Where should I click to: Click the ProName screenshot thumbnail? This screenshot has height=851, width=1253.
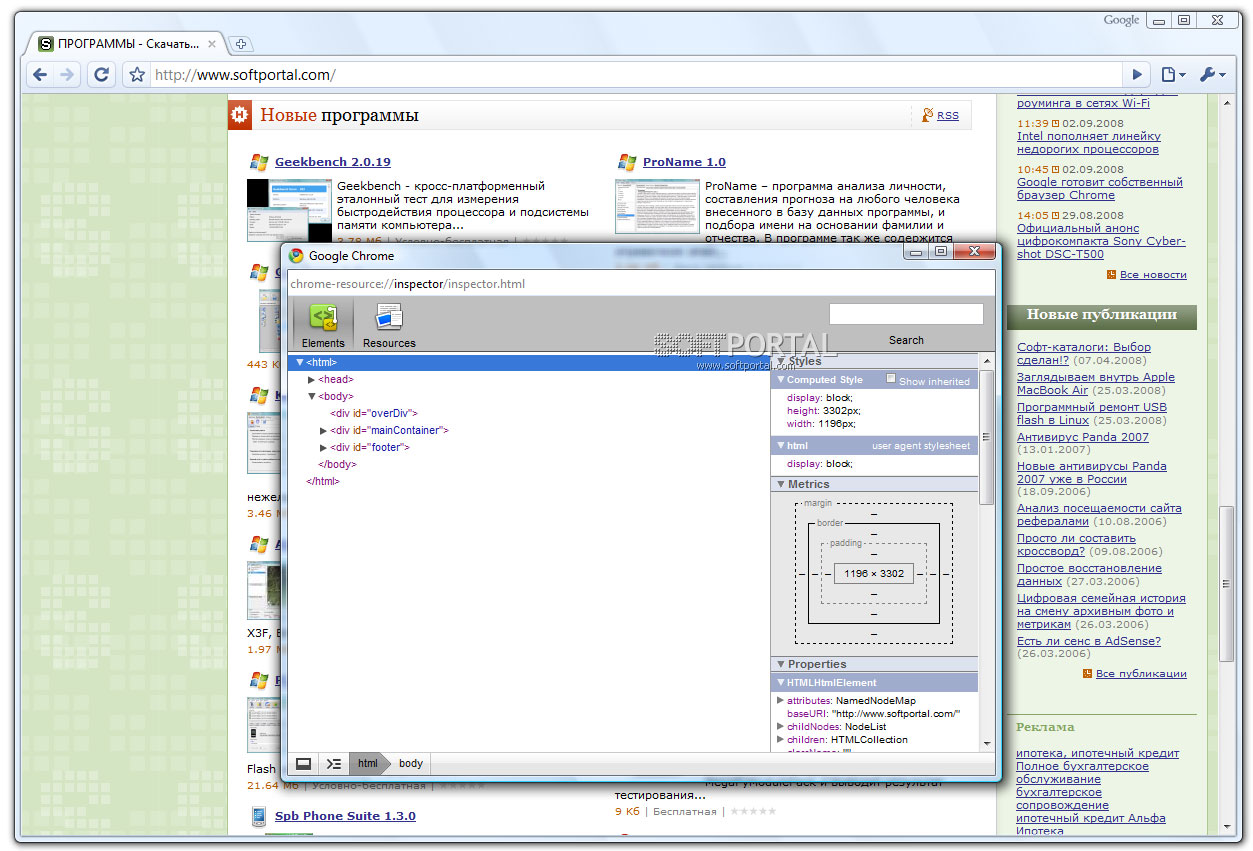pyautogui.click(x=657, y=209)
